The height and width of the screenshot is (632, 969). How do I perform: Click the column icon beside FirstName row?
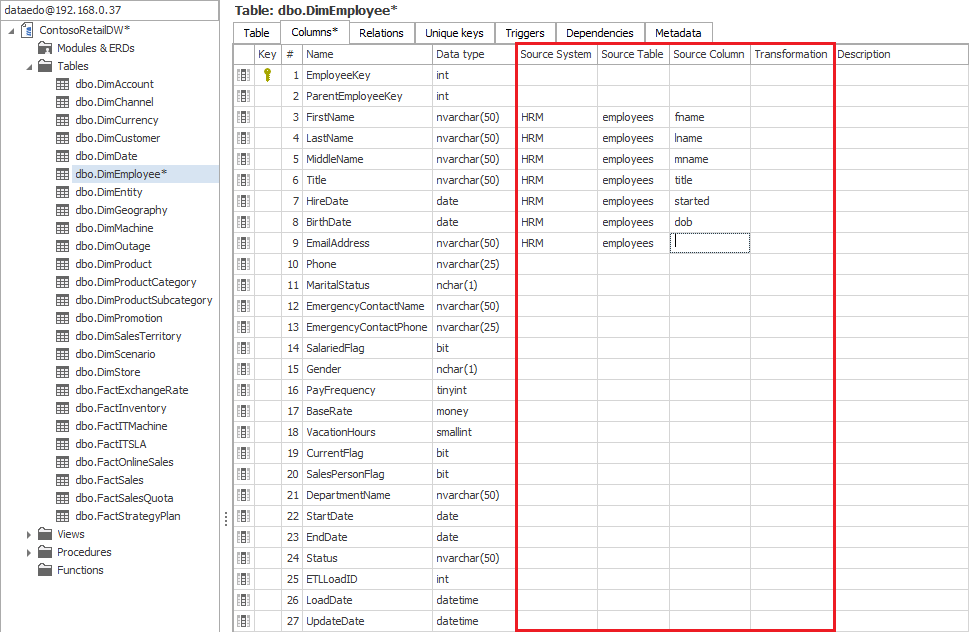(x=243, y=117)
